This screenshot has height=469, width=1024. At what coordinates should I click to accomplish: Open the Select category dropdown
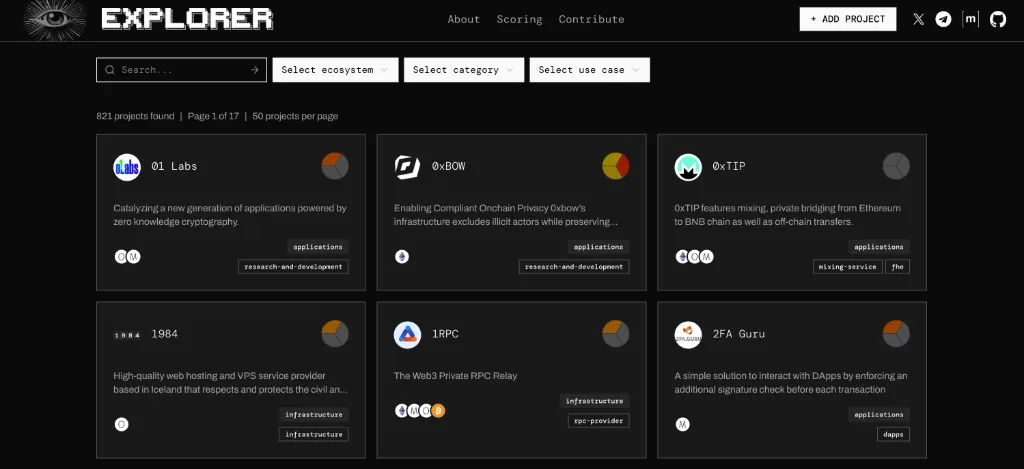point(464,70)
